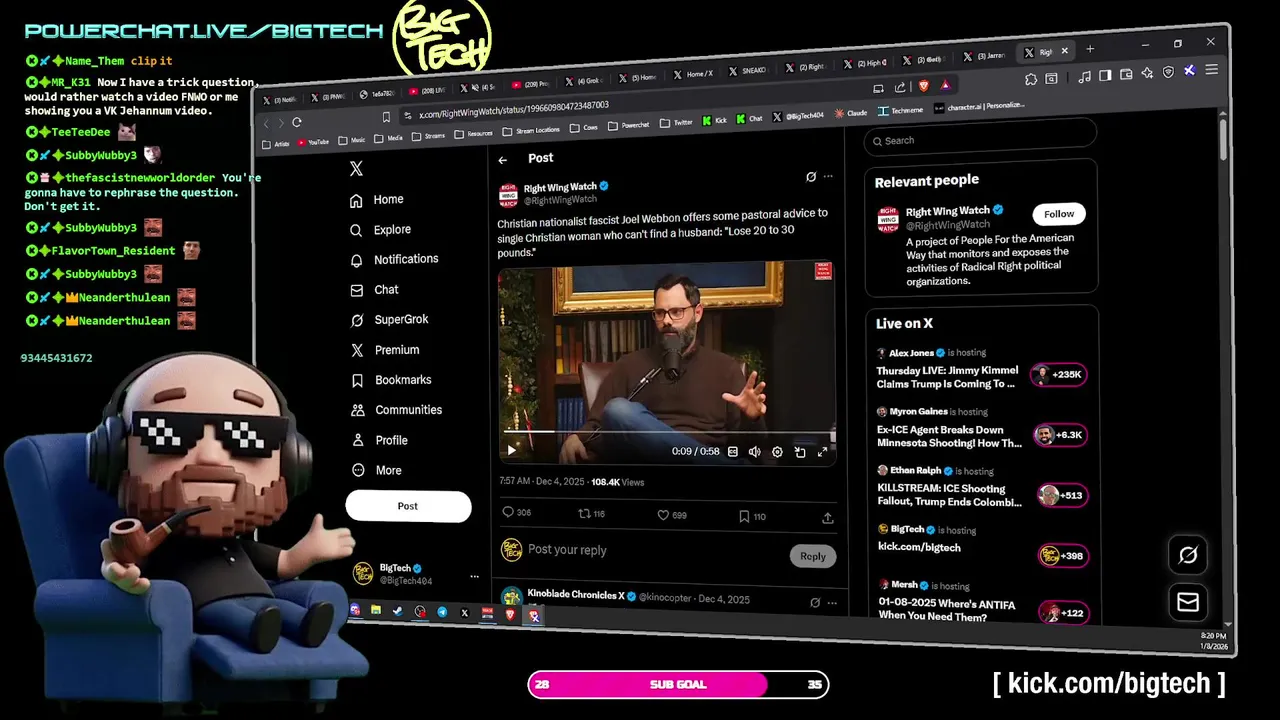
Task: Open the Twitter bookmark folder
Action: (677, 123)
